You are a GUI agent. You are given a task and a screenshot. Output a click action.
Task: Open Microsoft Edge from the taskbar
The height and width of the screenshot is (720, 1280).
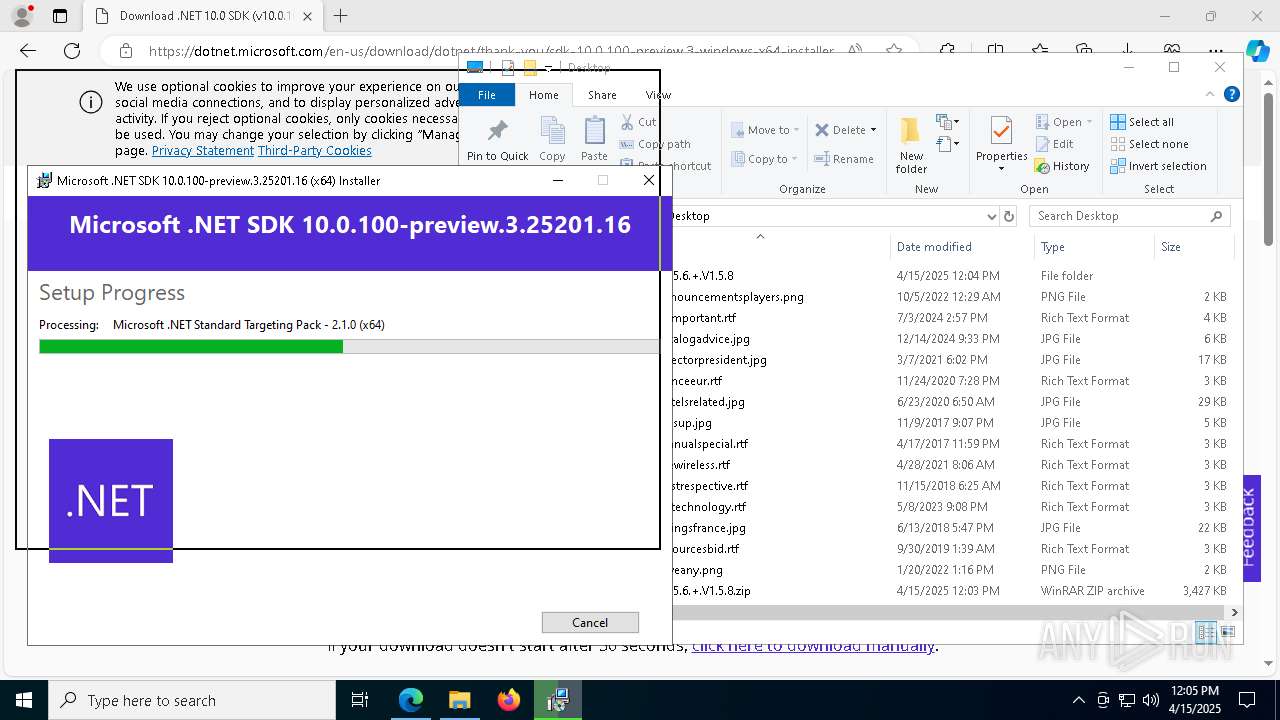click(411, 700)
